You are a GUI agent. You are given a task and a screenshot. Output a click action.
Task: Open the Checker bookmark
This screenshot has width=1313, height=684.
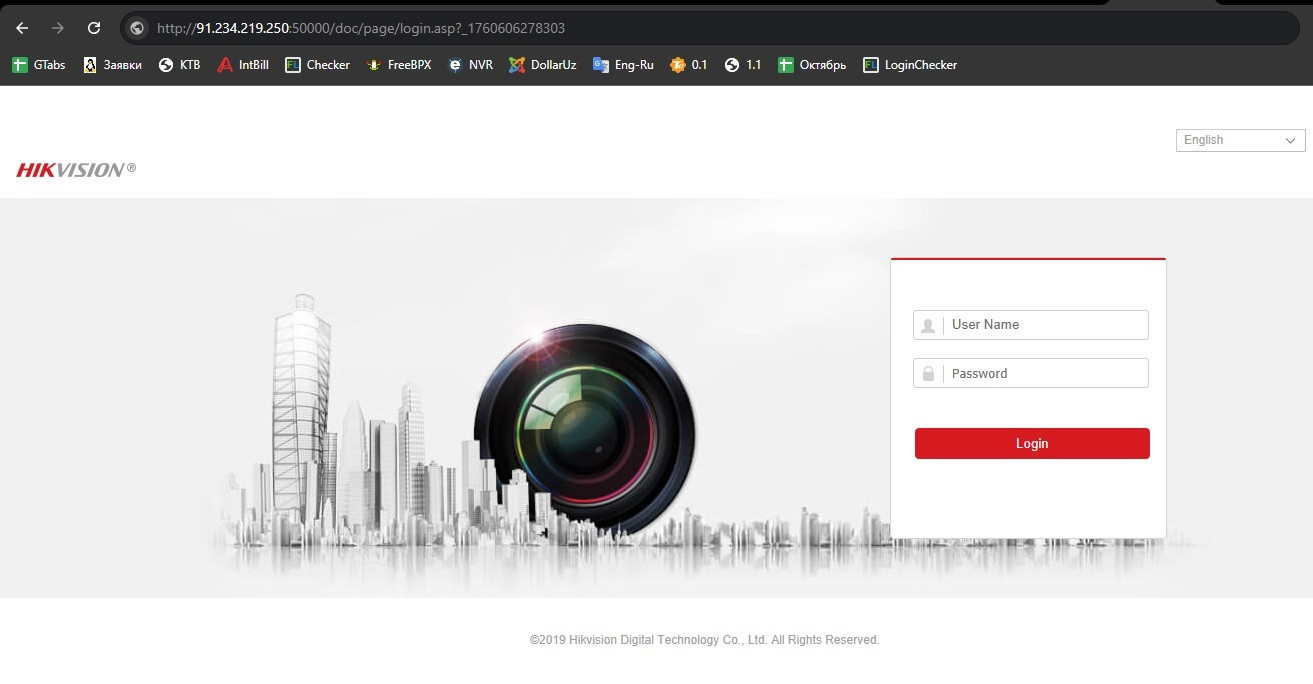tap(317, 65)
